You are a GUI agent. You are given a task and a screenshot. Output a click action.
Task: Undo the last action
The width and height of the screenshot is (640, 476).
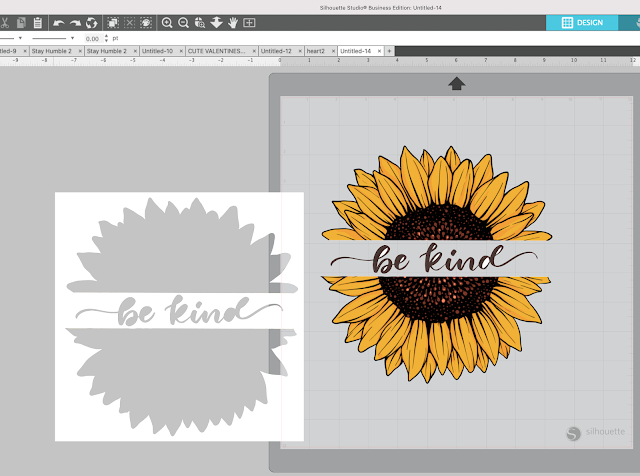[59, 23]
